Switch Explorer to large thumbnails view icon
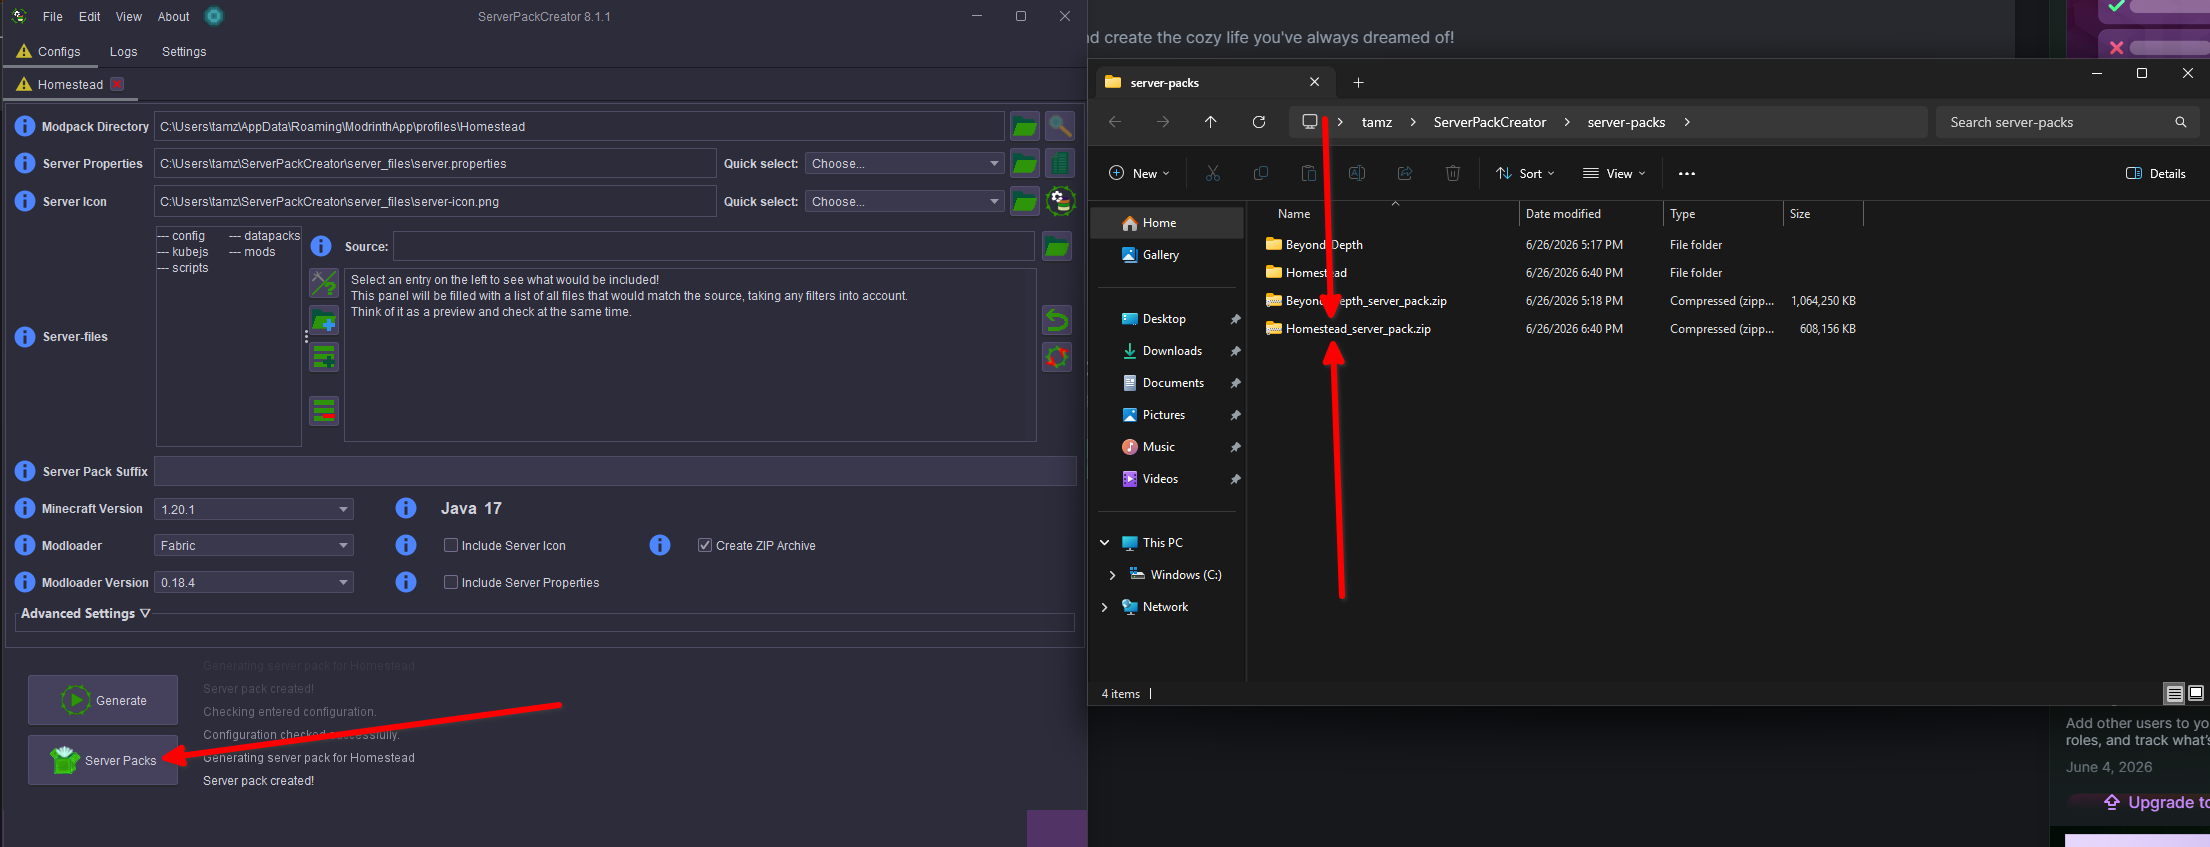 (2196, 693)
